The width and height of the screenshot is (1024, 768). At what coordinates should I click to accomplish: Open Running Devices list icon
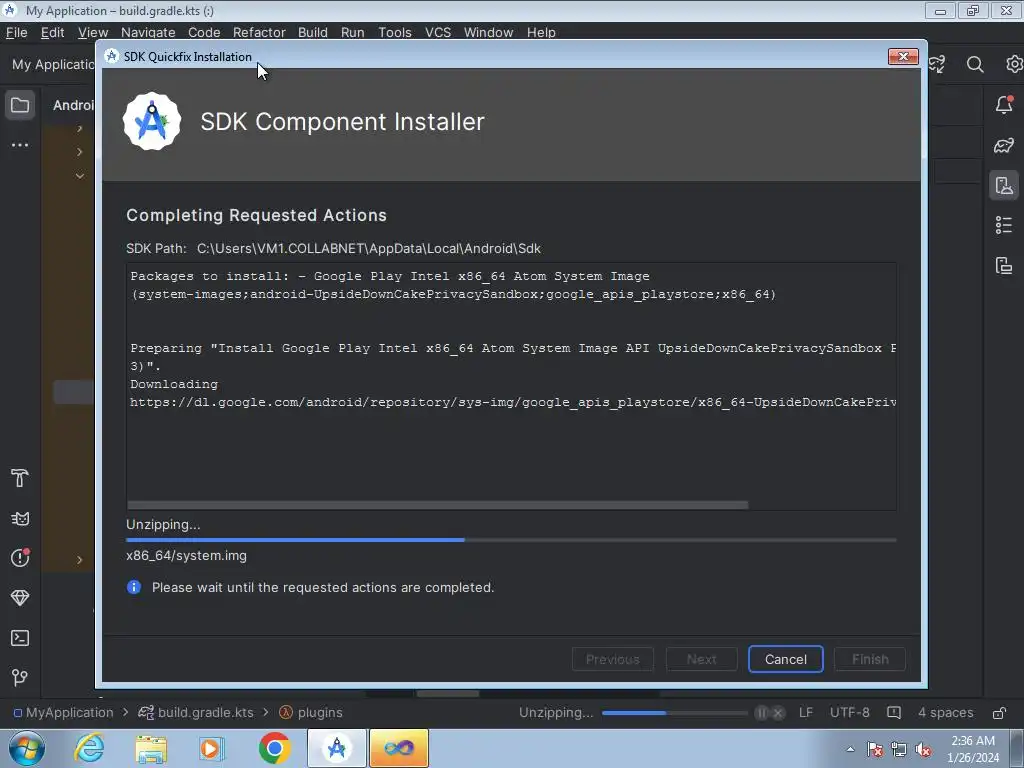pos(1004,225)
